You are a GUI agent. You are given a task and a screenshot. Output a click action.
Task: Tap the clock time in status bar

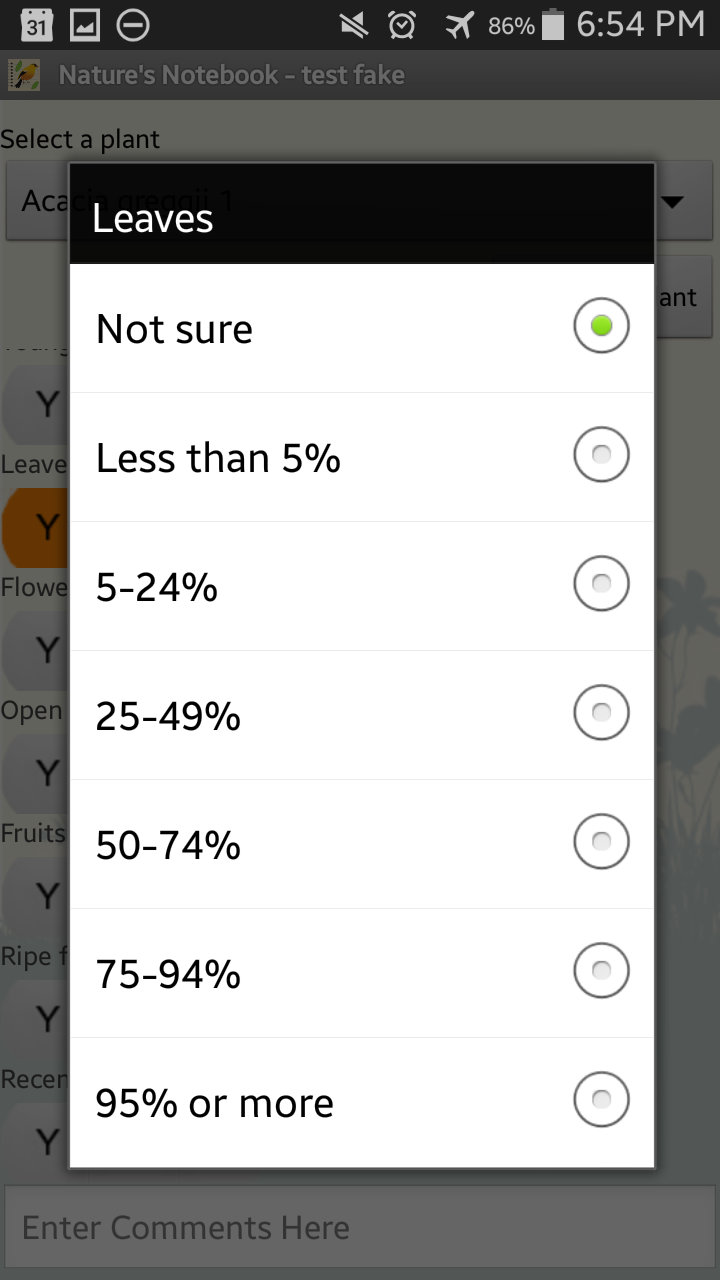coord(641,25)
